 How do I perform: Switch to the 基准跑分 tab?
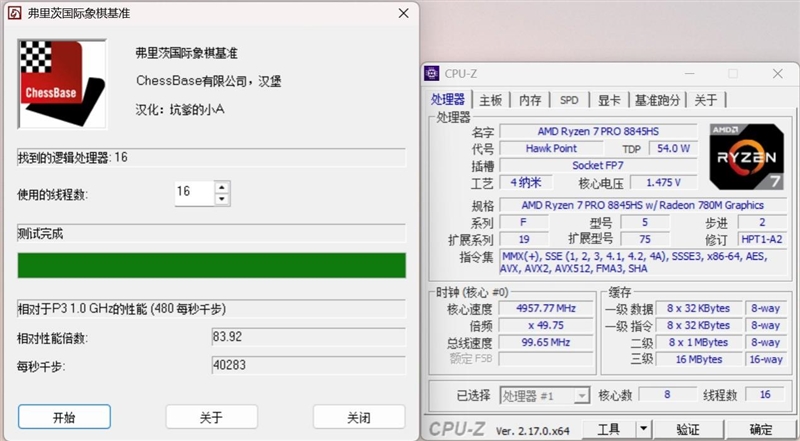coord(657,100)
